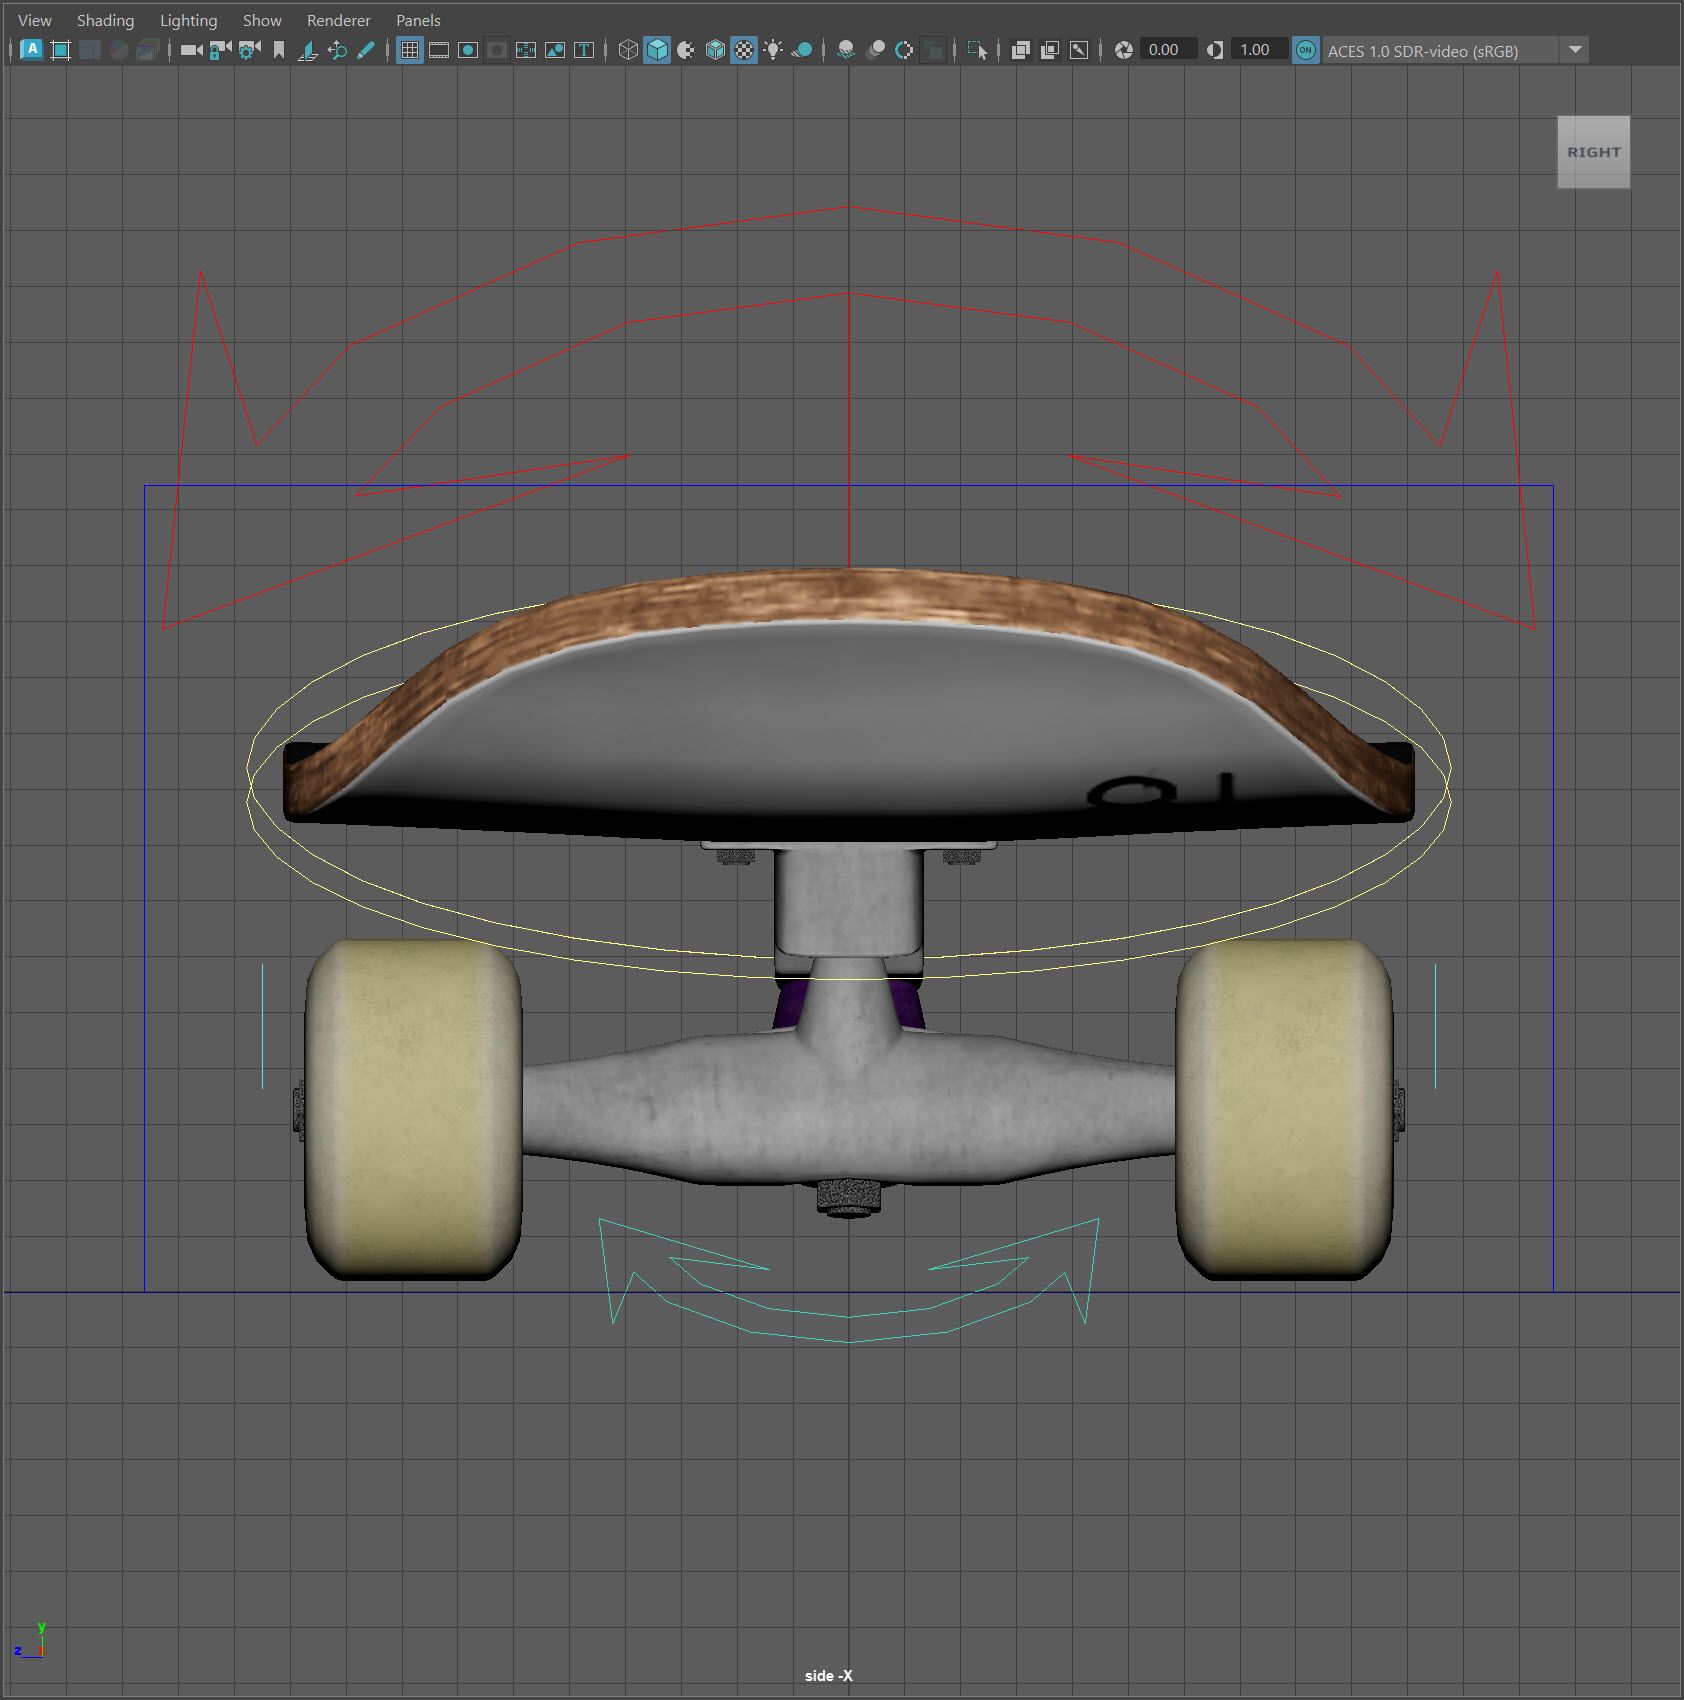
Task: Open the Show menu
Action: [x=262, y=20]
